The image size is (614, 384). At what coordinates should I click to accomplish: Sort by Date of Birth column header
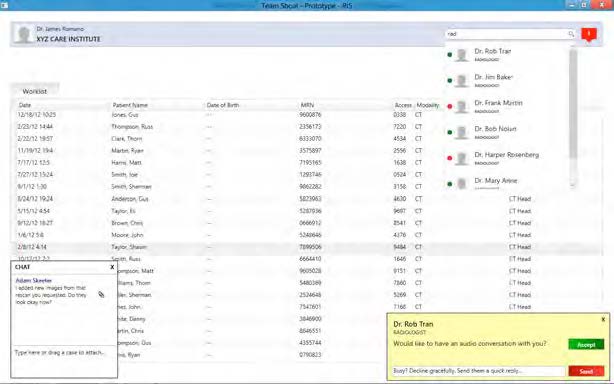coord(223,105)
